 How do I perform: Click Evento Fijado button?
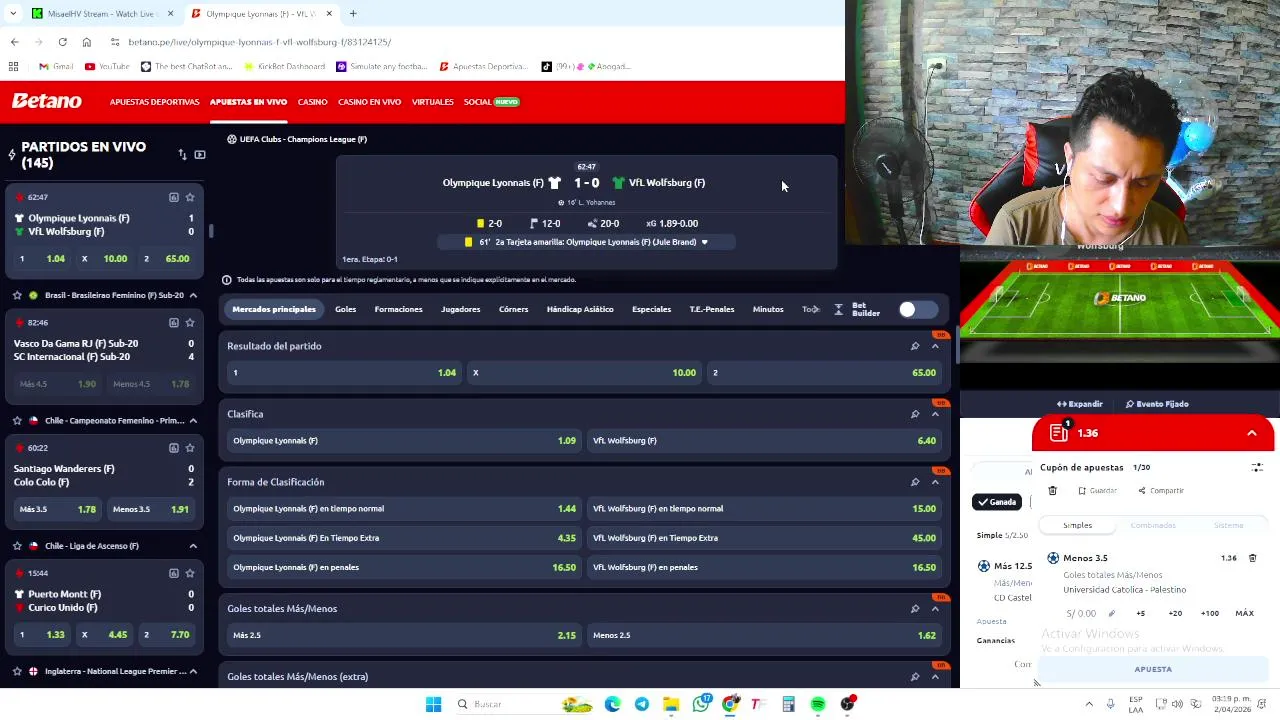1157,404
